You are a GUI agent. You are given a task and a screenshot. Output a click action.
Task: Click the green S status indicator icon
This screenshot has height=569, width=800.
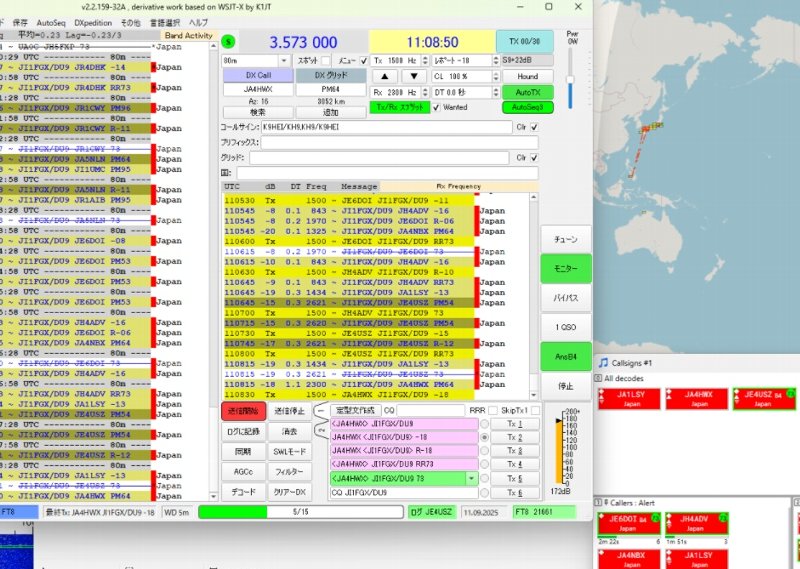point(227,41)
